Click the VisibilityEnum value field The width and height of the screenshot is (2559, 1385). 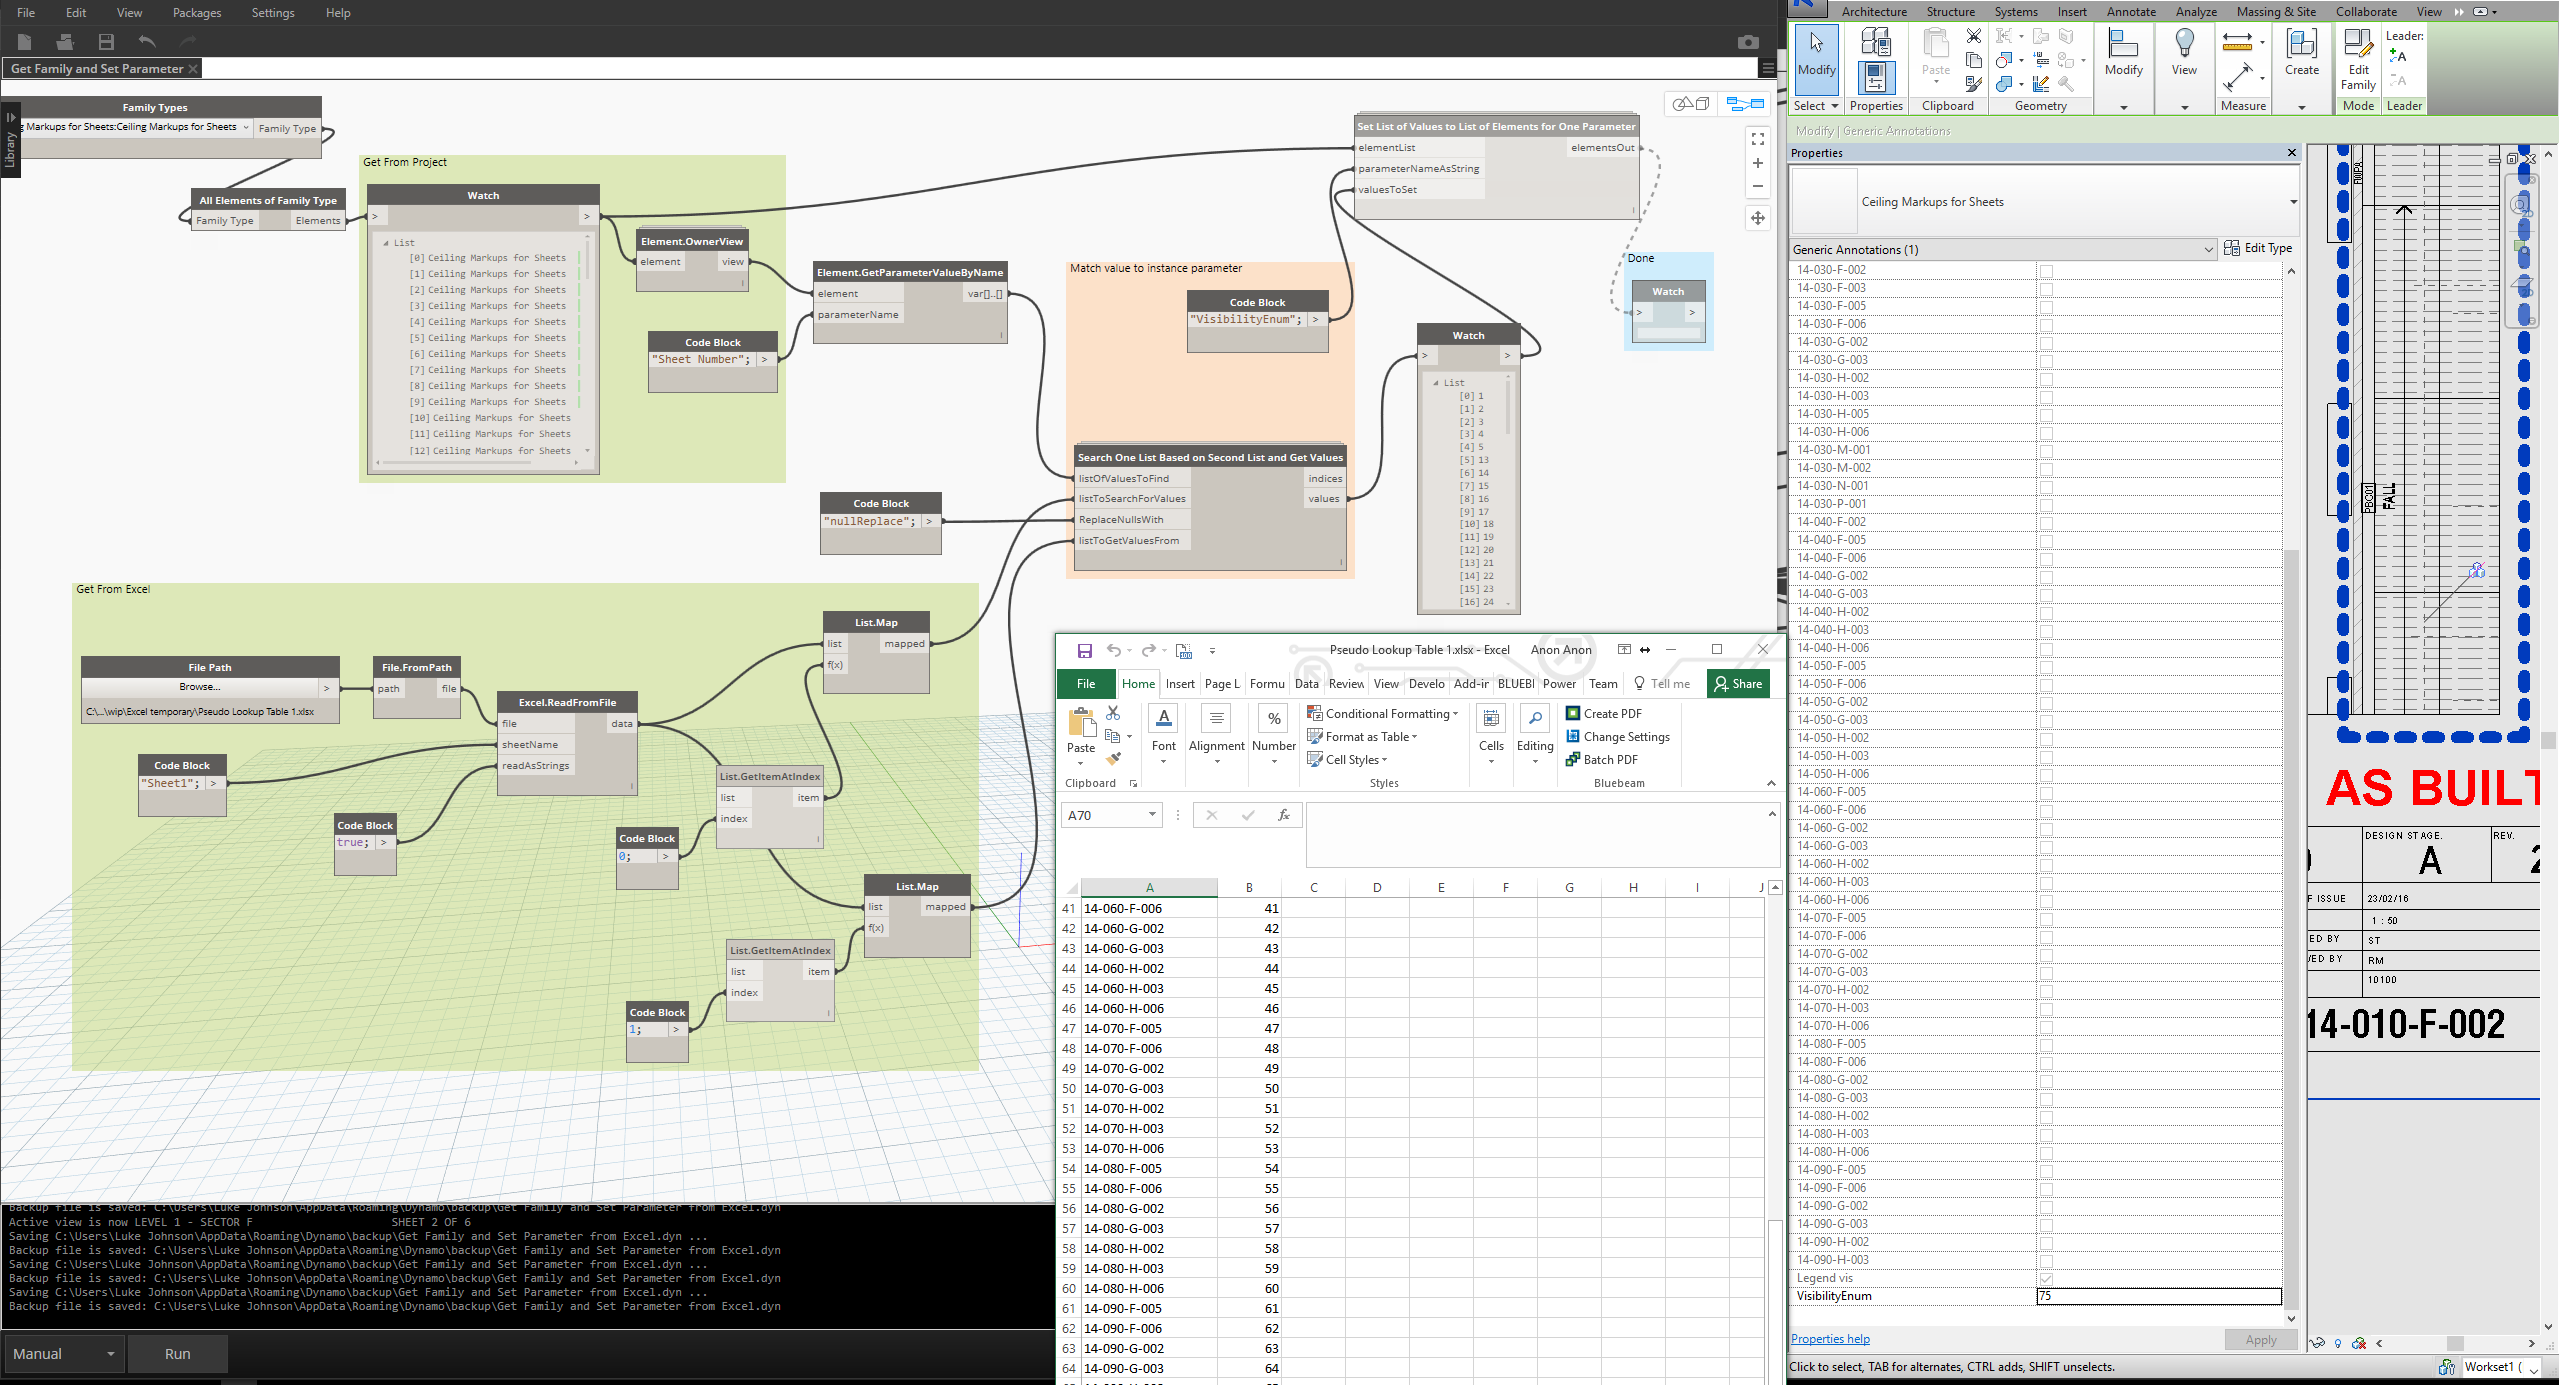pyautogui.click(x=2158, y=1296)
